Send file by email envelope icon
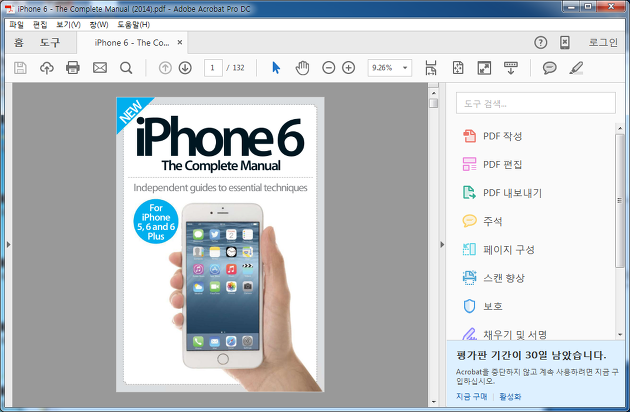The width and height of the screenshot is (630, 412). [x=100, y=68]
